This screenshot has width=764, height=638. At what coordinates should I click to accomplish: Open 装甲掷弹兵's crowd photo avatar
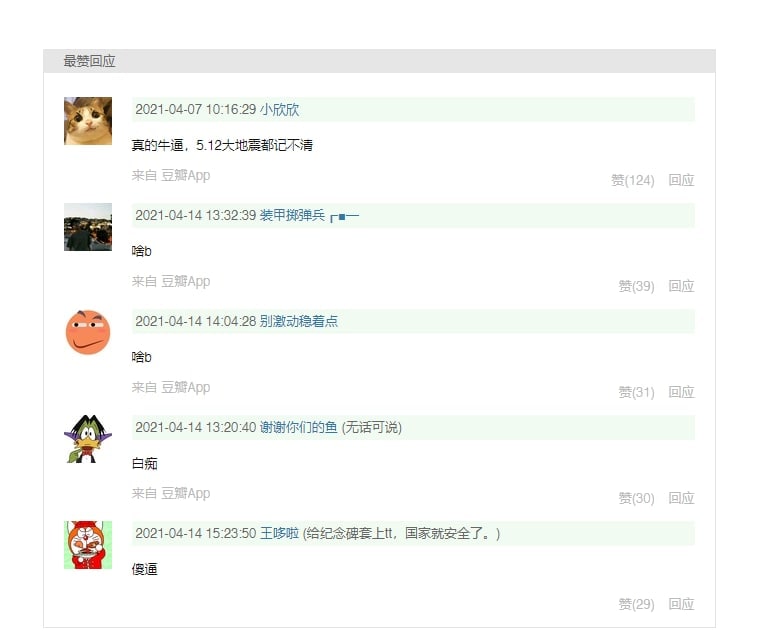pyautogui.click(x=88, y=227)
